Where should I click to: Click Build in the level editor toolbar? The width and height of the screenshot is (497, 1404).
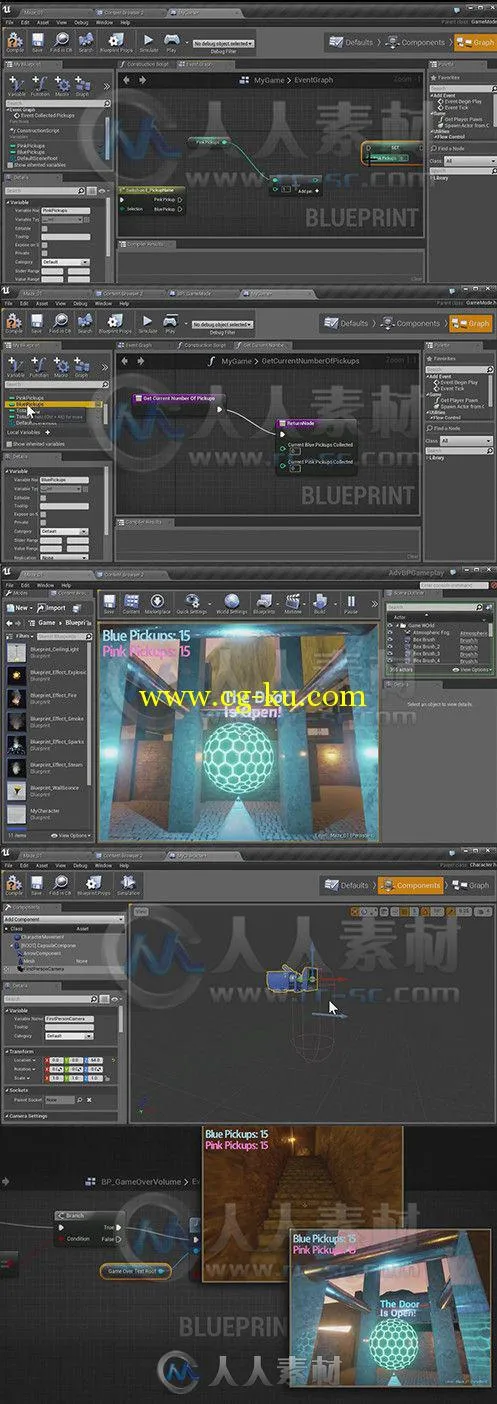pyautogui.click(x=320, y=606)
